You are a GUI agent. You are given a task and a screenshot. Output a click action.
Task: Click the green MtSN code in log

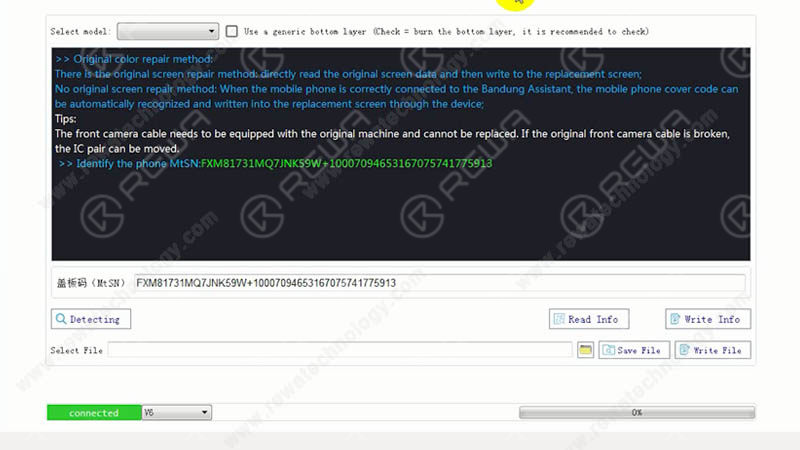tap(346, 163)
